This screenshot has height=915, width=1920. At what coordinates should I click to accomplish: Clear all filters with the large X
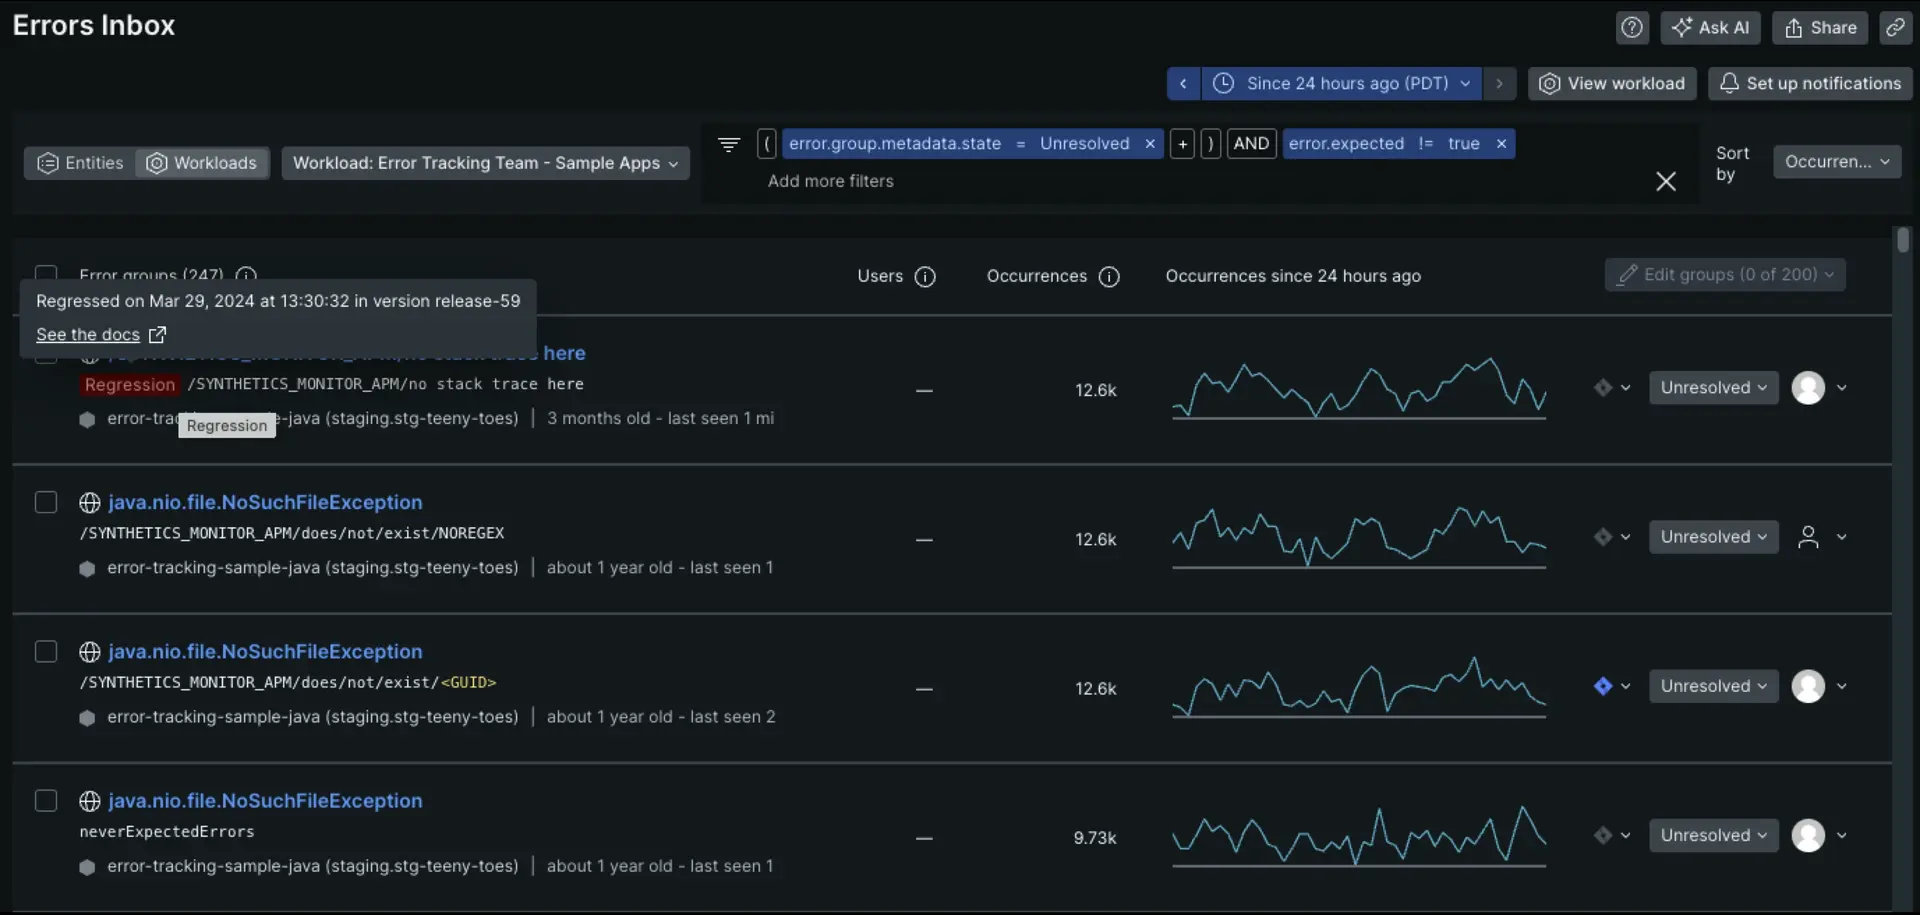coord(1665,181)
